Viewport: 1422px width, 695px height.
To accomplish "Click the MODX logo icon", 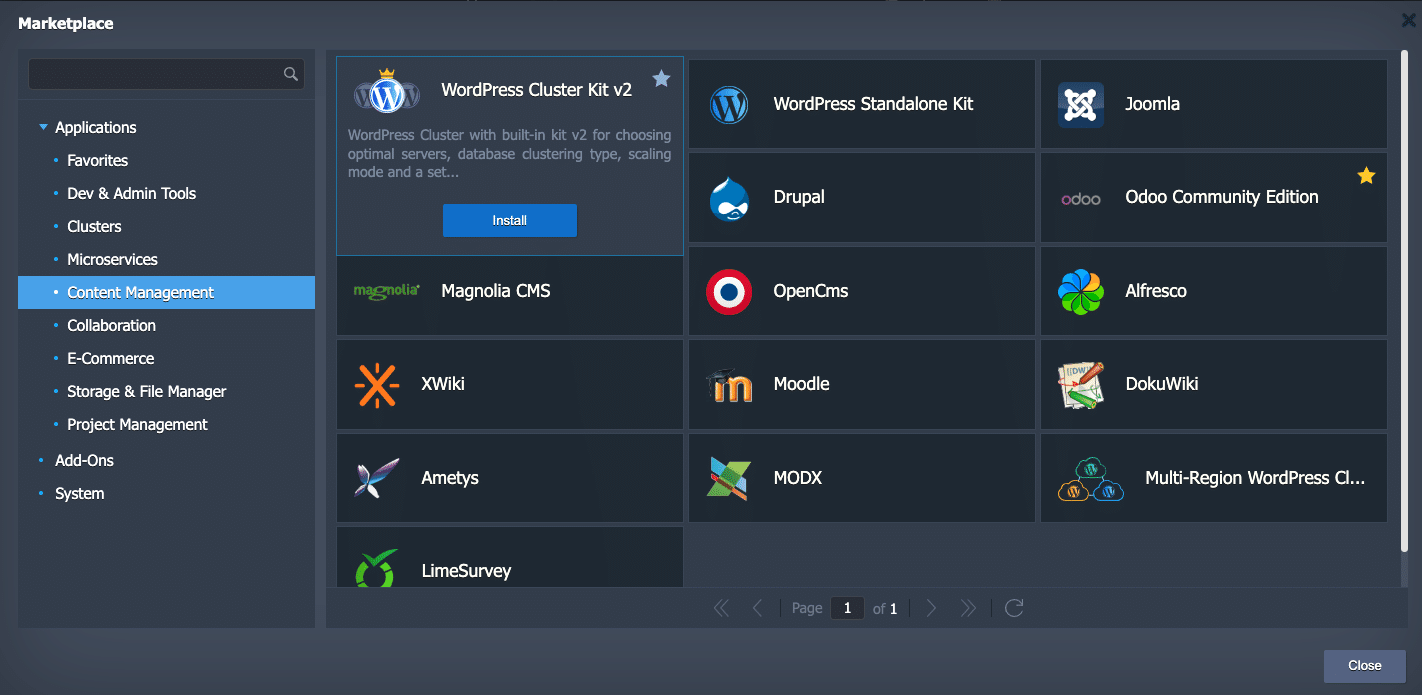I will 729,478.
